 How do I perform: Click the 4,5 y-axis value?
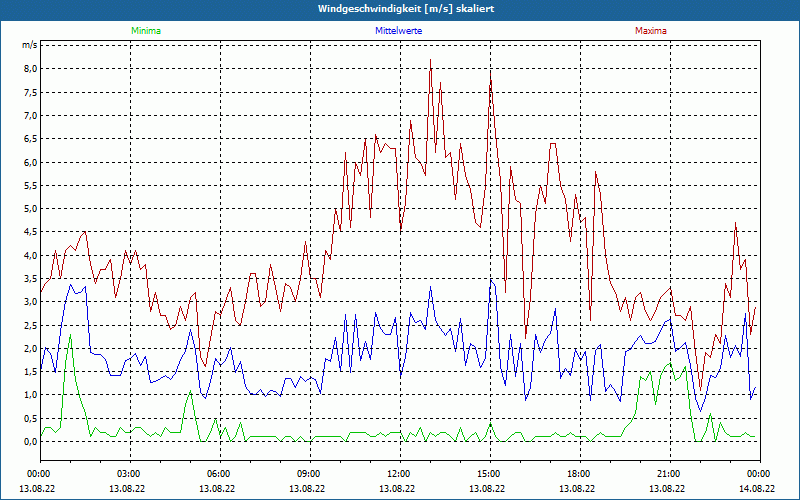(x=31, y=232)
